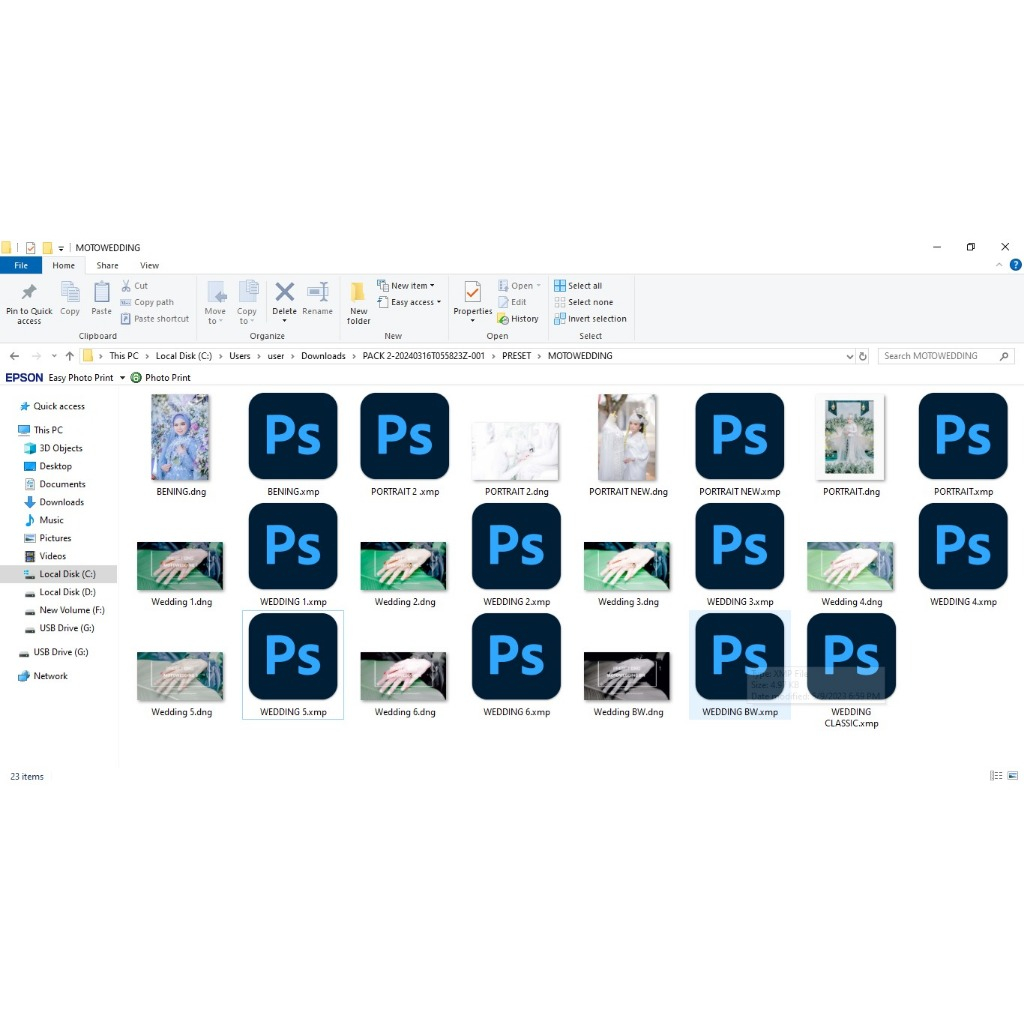Open EPSON Easy Photo Print dropdown
1024x1024 pixels.
tap(122, 377)
